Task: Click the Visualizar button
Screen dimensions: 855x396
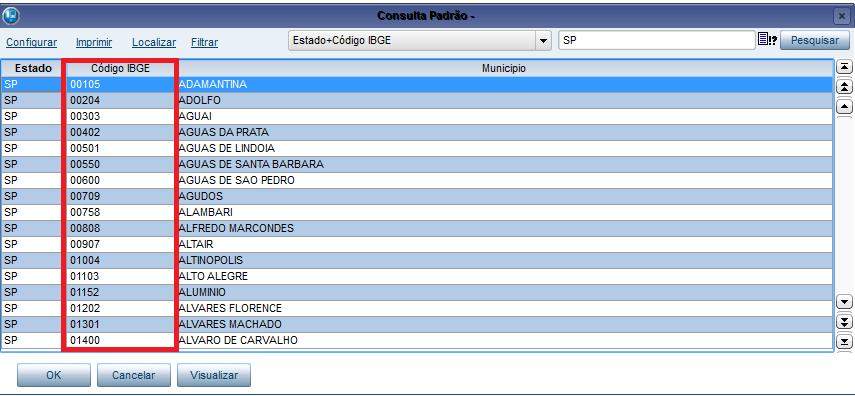Action: (x=214, y=375)
